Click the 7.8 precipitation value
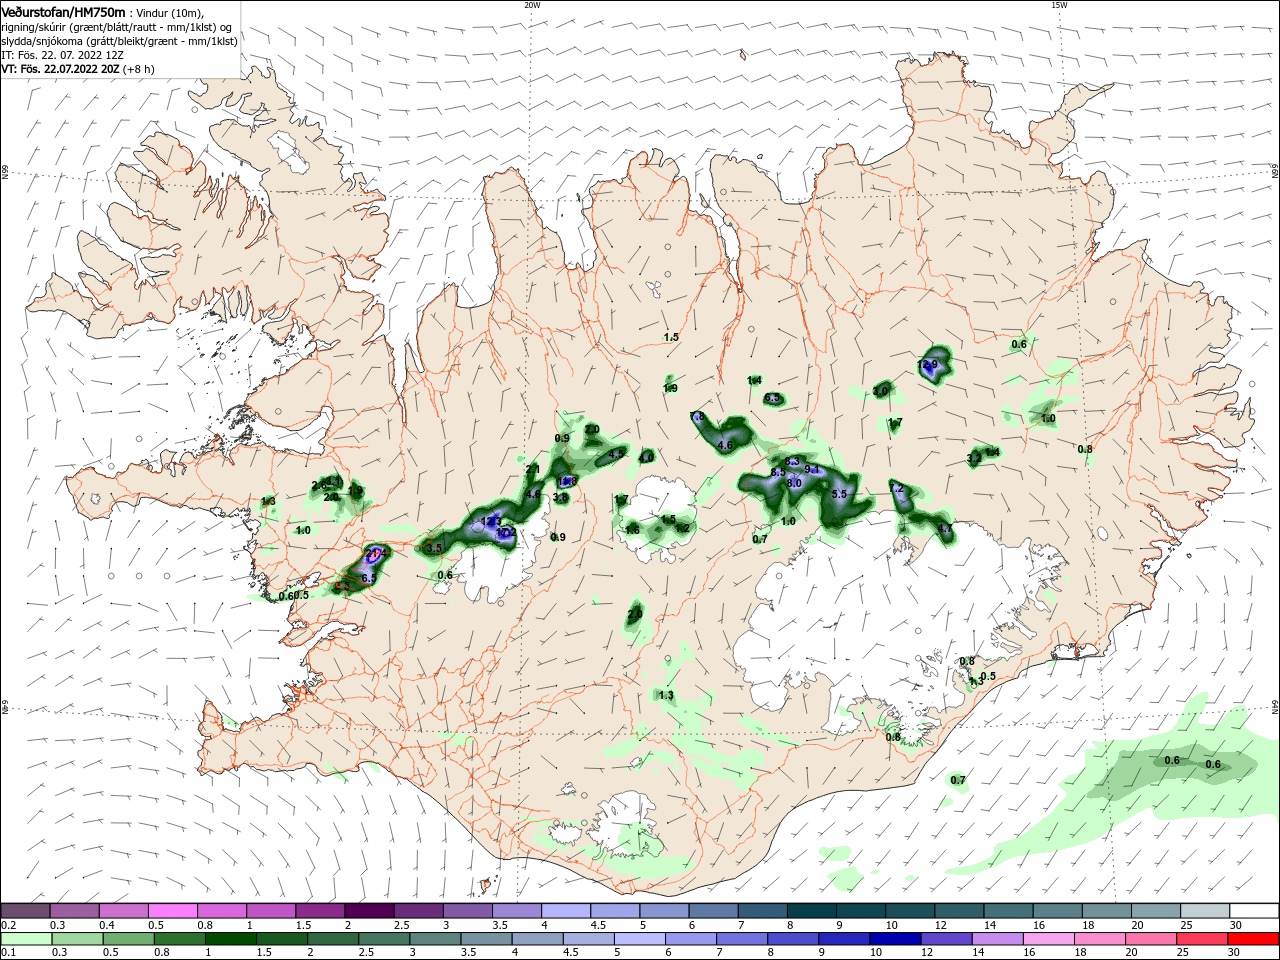The width and height of the screenshot is (1280, 960). click(x=697, y=416)
